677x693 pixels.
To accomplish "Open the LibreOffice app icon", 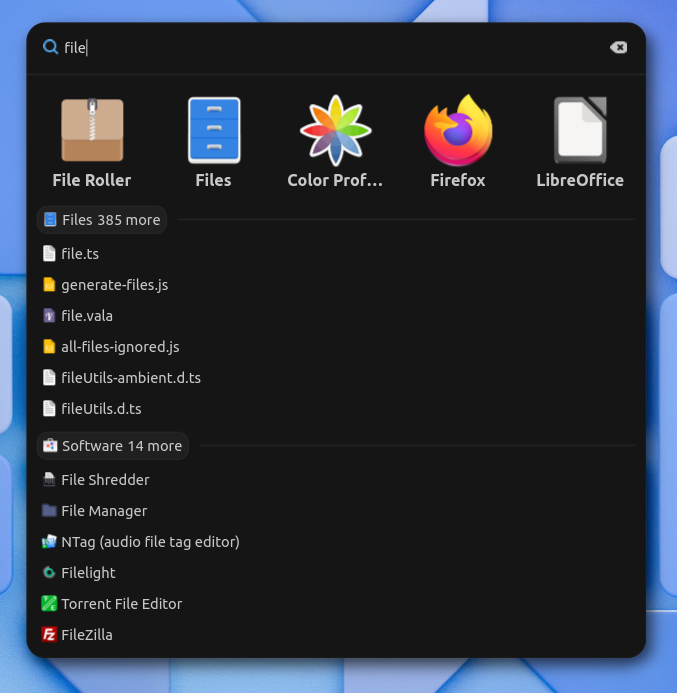I will [x=580, y=130].
